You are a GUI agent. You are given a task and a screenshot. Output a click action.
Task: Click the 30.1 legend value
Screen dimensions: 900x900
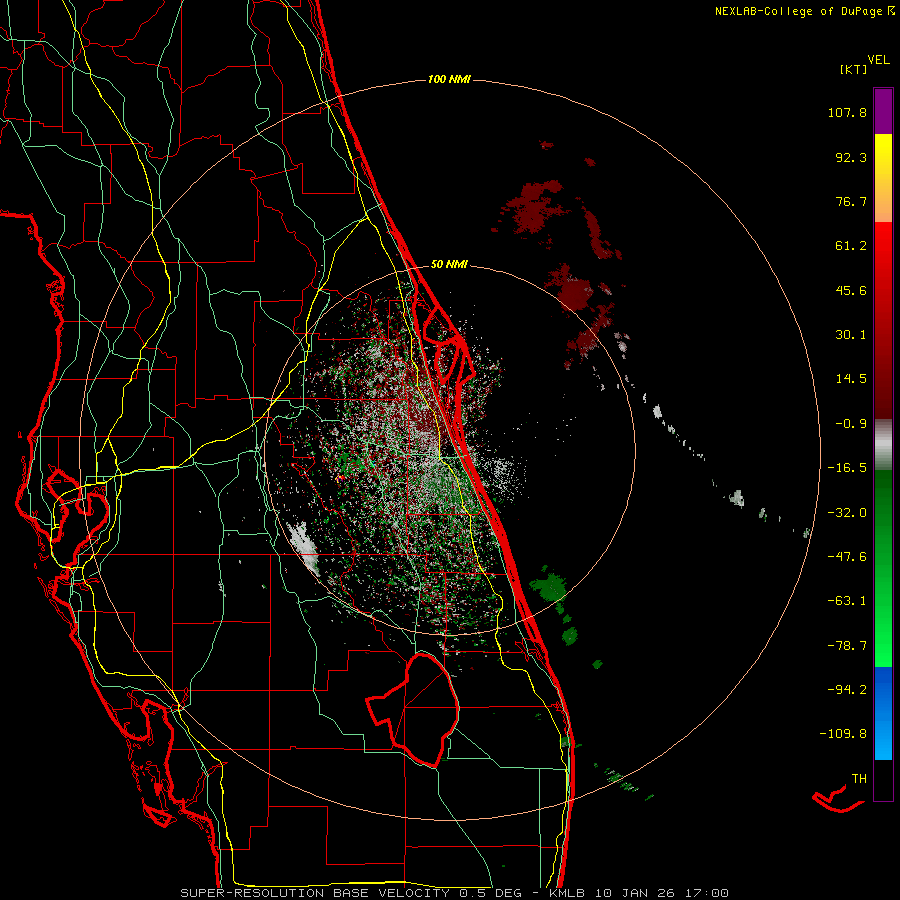click(851, 335)
